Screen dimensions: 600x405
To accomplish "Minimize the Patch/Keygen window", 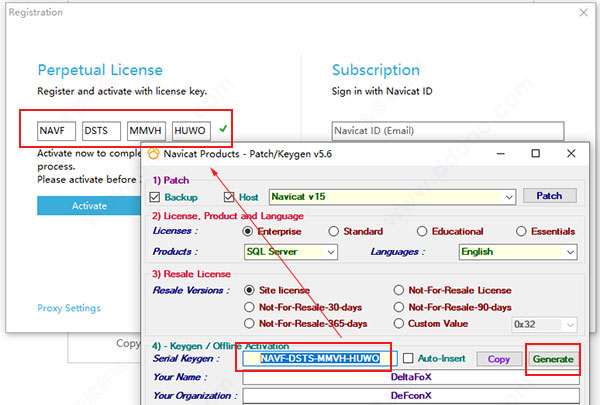I will 501,154.
